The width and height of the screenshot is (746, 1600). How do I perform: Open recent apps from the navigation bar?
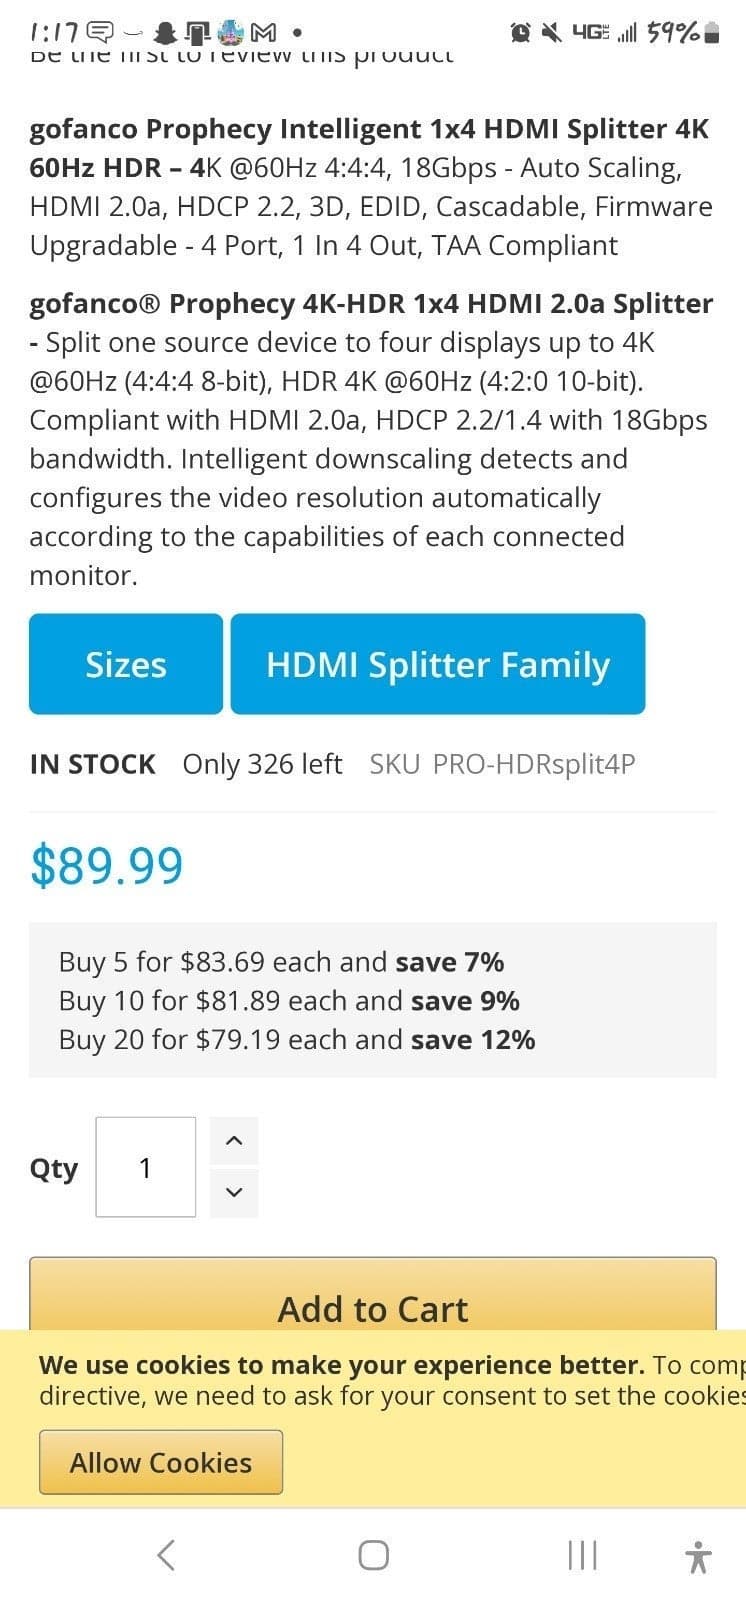click(581, 1554)
